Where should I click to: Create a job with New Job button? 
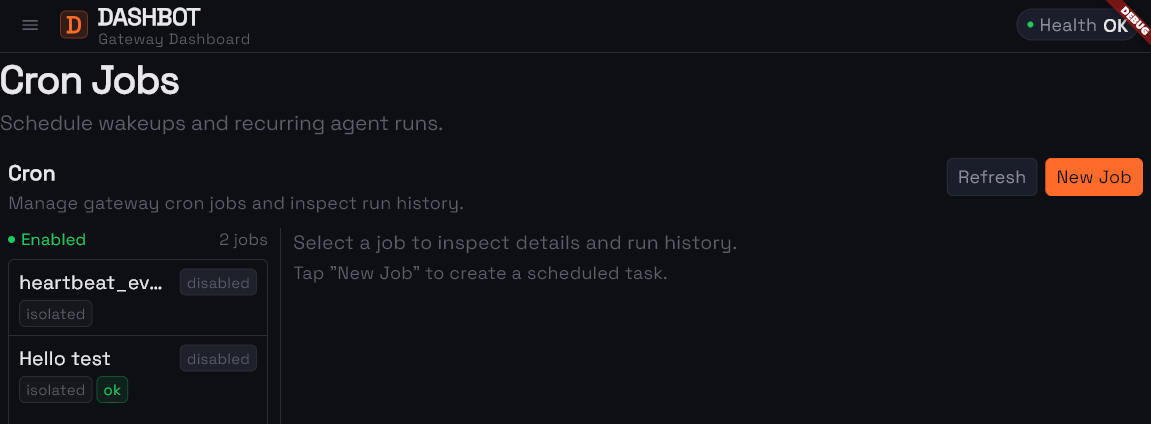click(x=1093, y=177)
